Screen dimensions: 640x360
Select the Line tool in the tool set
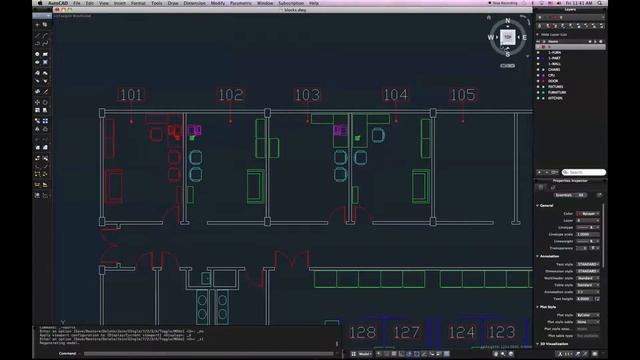(x=37, y=36)
